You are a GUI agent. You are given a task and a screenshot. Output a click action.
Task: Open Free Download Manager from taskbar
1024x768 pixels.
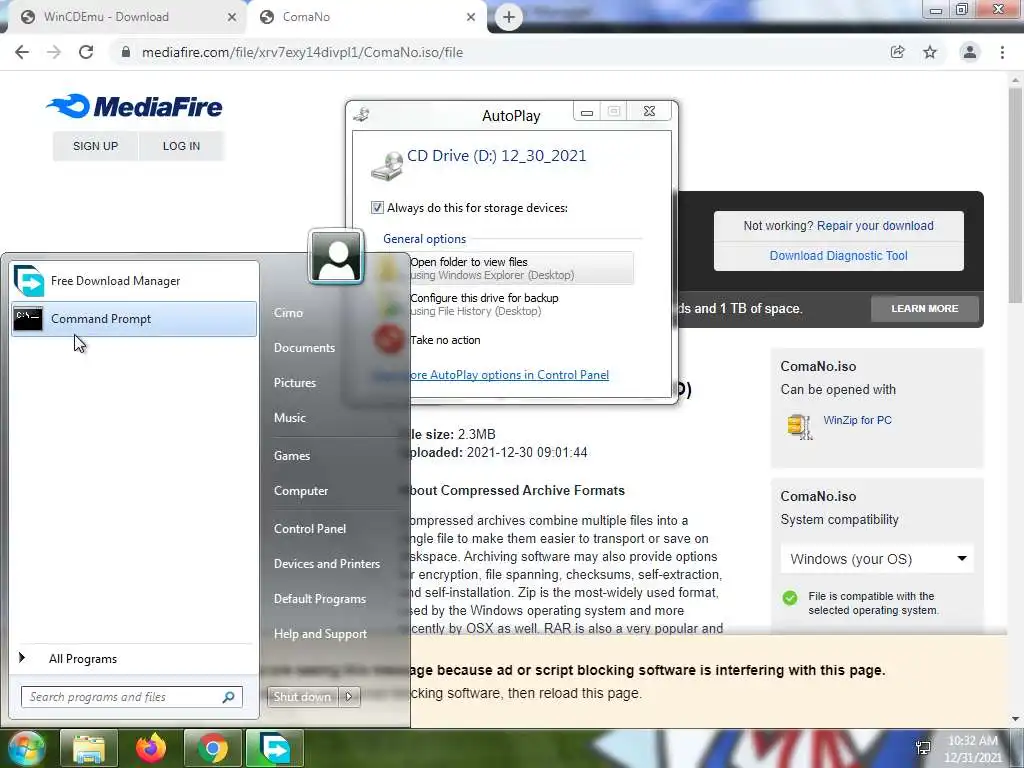pos(275,748)
